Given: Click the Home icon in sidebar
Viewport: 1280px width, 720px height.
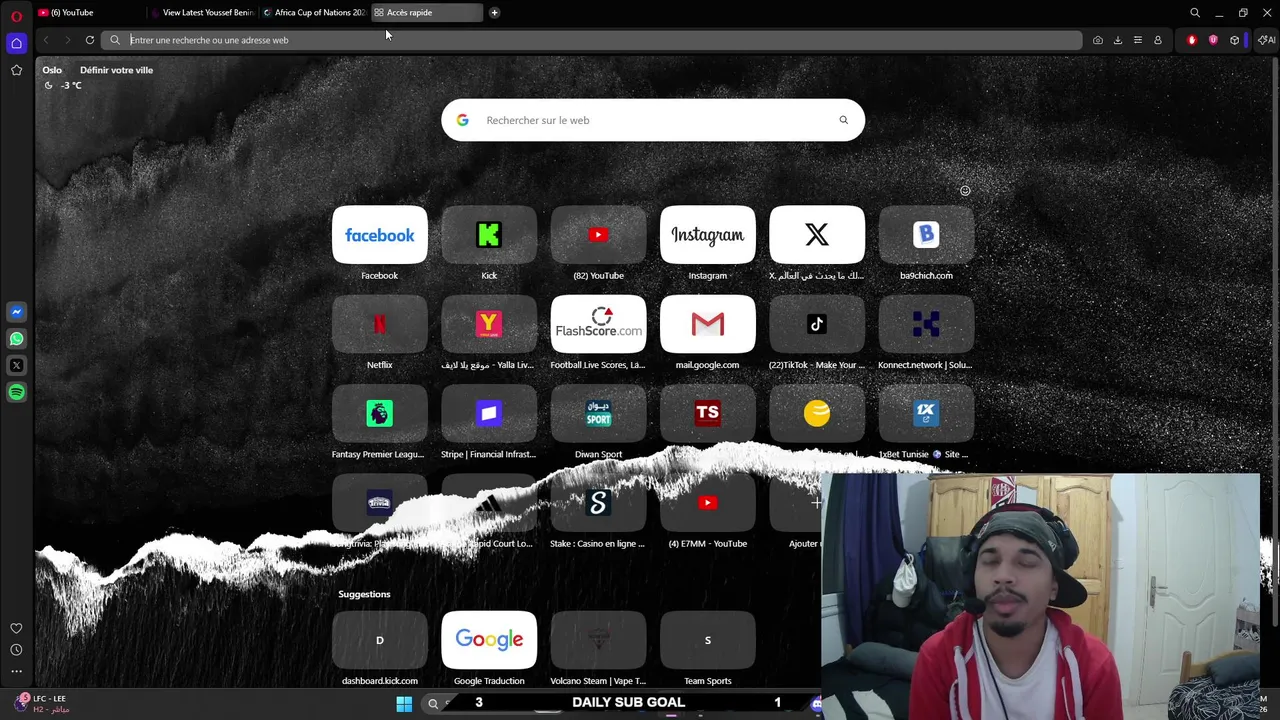Looking at the screenshot, I should (x=16, y=43).
